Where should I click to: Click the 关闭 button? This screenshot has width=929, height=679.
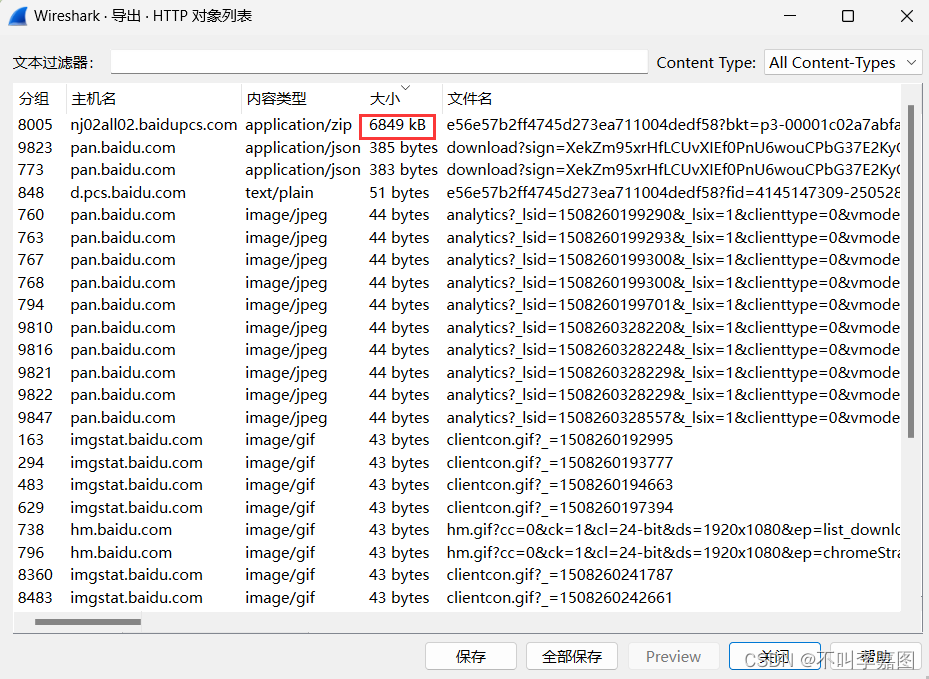(x=774, y=656)
